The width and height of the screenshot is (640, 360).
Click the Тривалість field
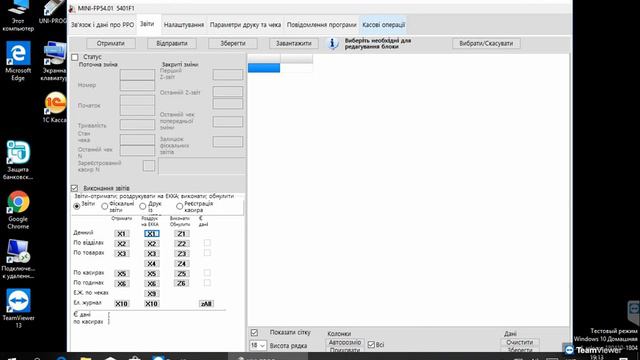pyautogui.click(x=138, y=124)
